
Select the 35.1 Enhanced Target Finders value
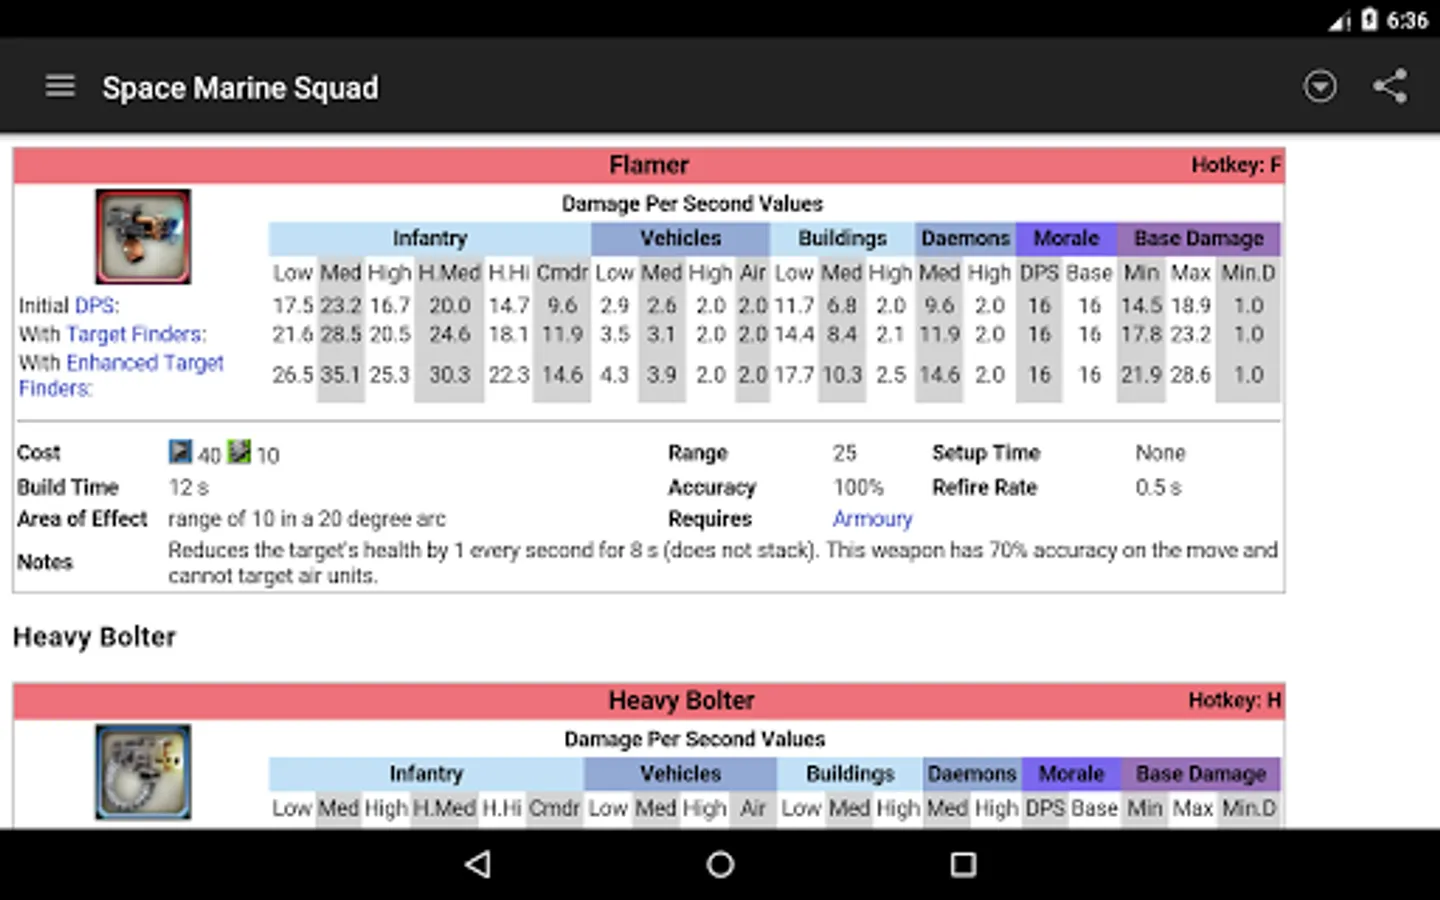click(x=340, y=375)
